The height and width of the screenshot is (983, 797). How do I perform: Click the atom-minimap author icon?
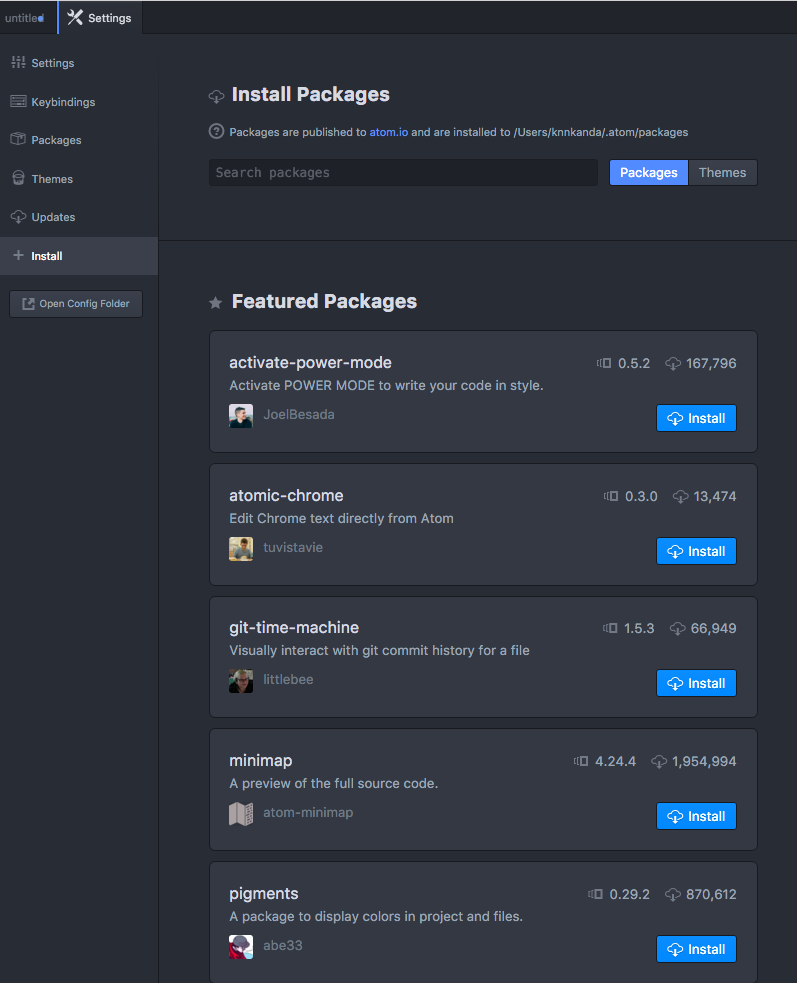click(241, 814)
